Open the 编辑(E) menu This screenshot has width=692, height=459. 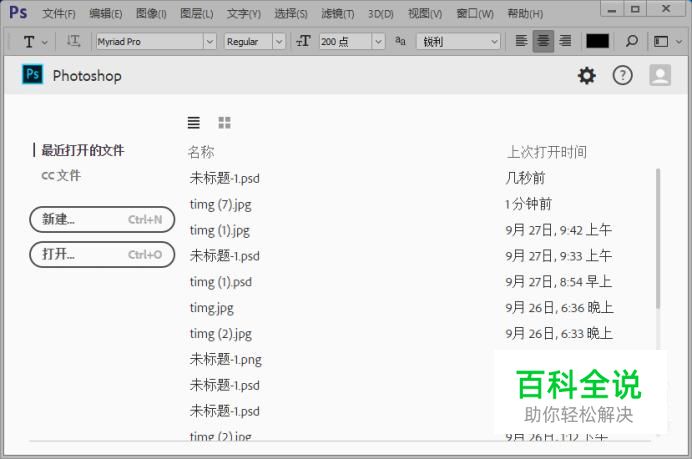pyautogui.click(x=105, y=14)
